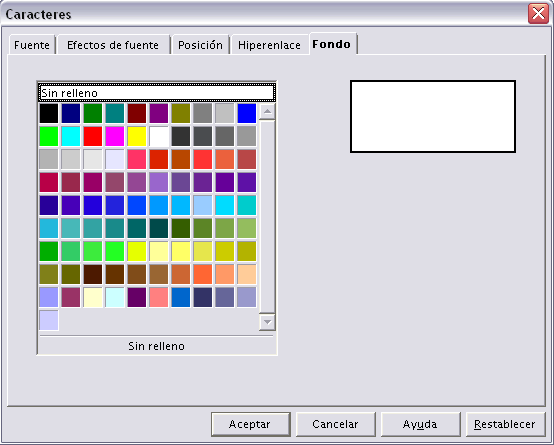
Task: Select the pale cyan swatch in ninth row
Action: click(x=115, y=297)
